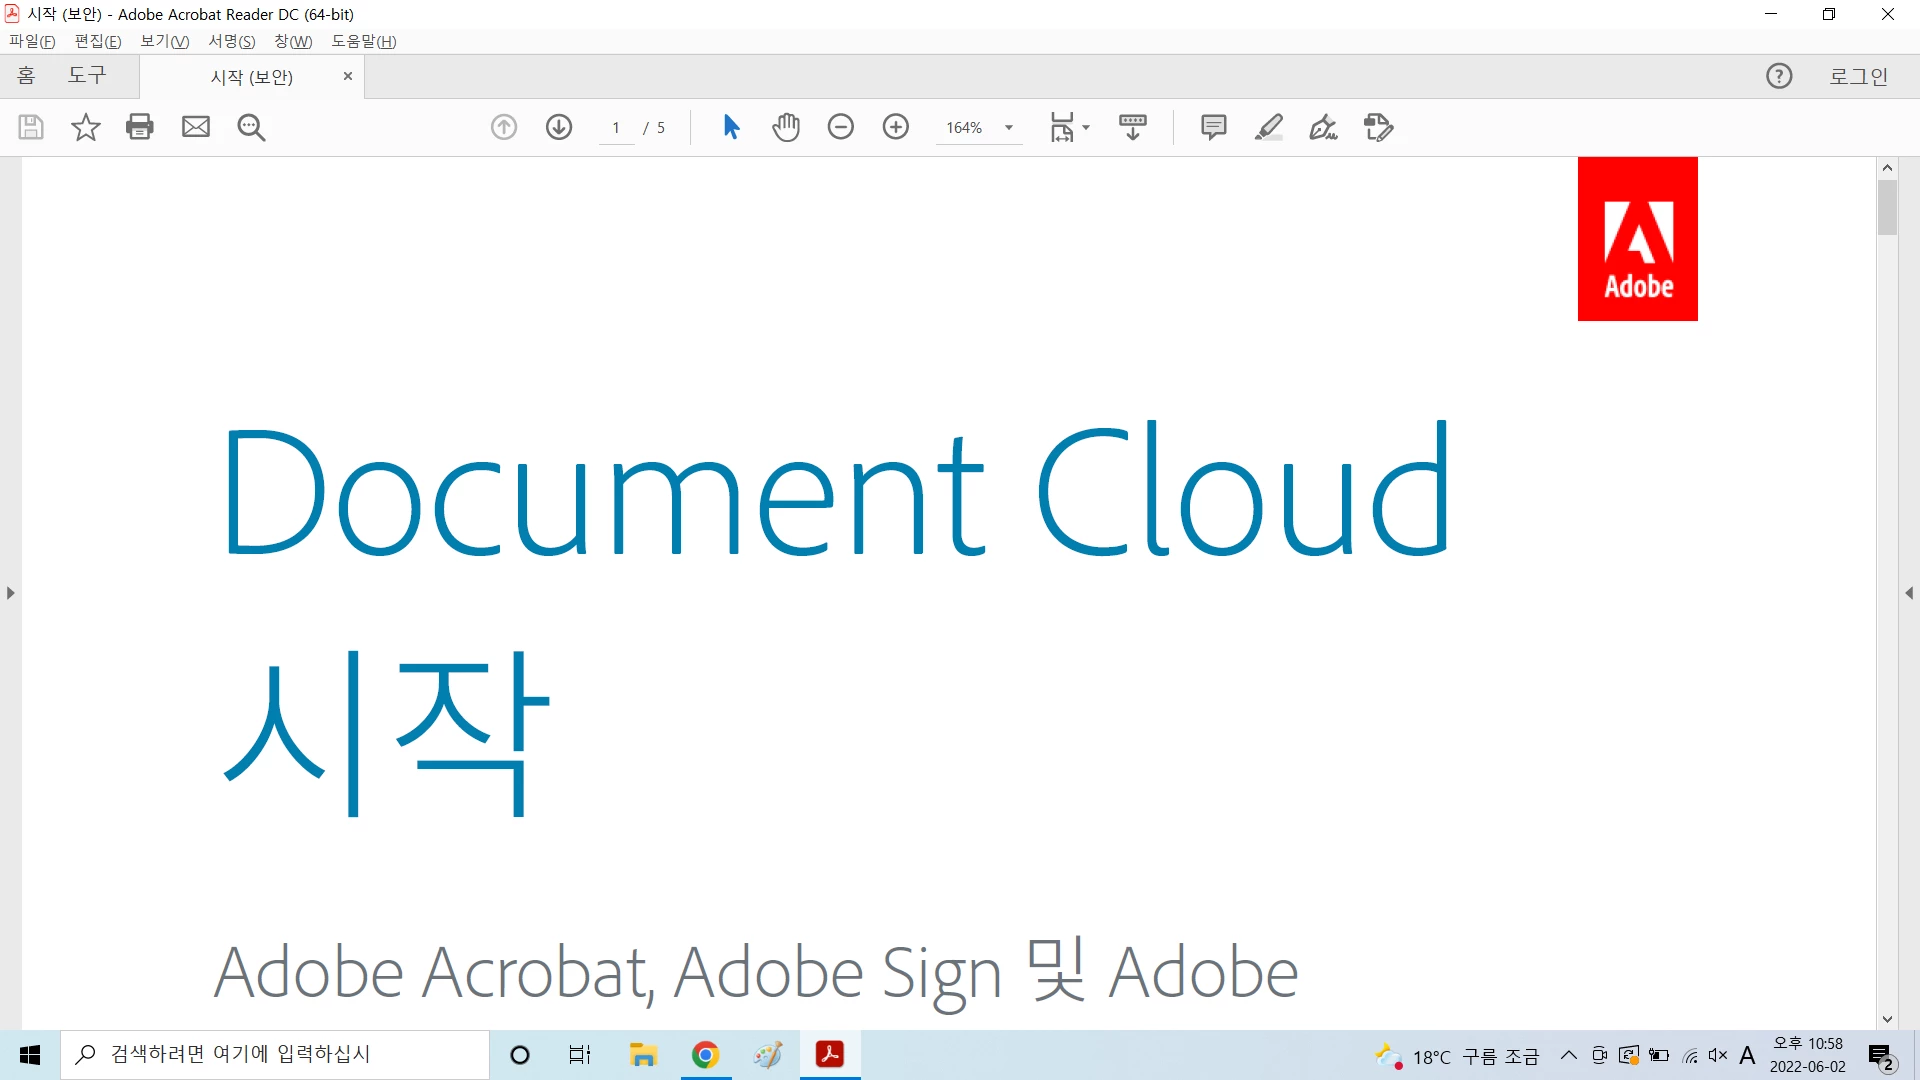Click the Print file icon
The image size is (1920, 1080).
point(140,127)
